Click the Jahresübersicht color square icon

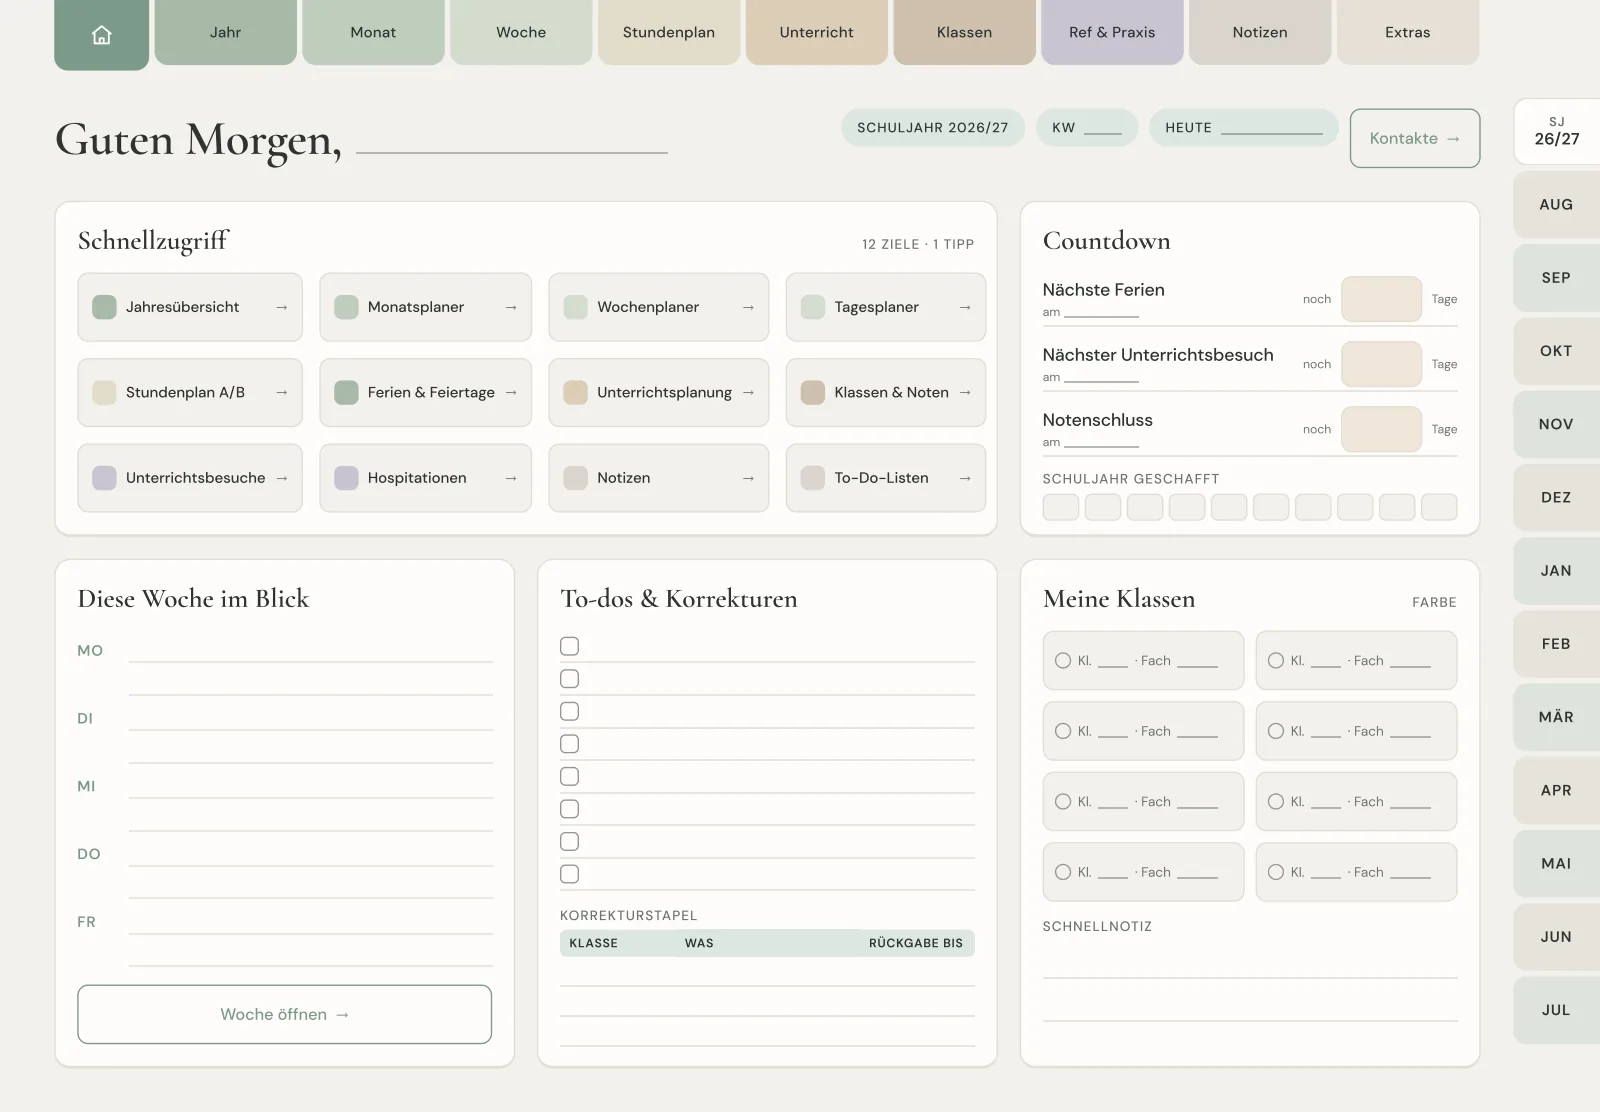[x=104, y=307]
